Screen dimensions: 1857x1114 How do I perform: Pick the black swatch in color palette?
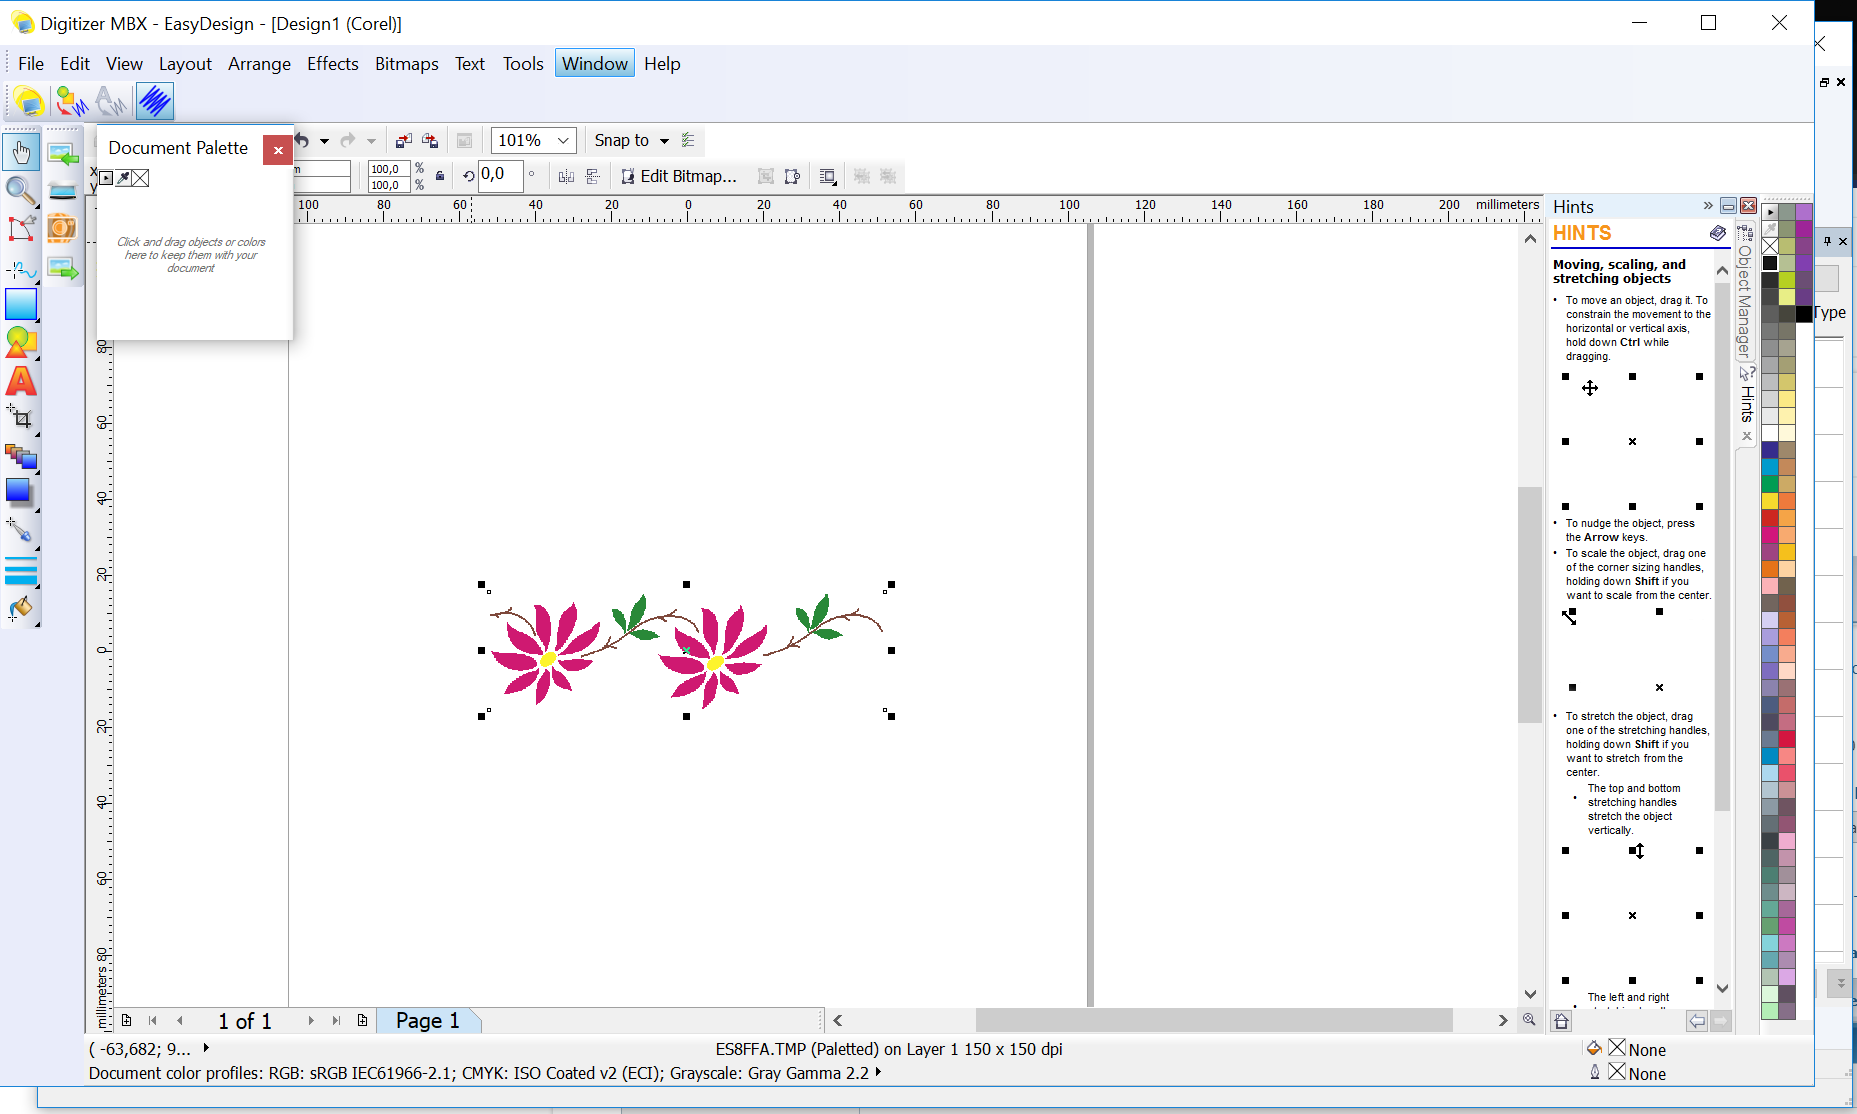click(1770, 263)
